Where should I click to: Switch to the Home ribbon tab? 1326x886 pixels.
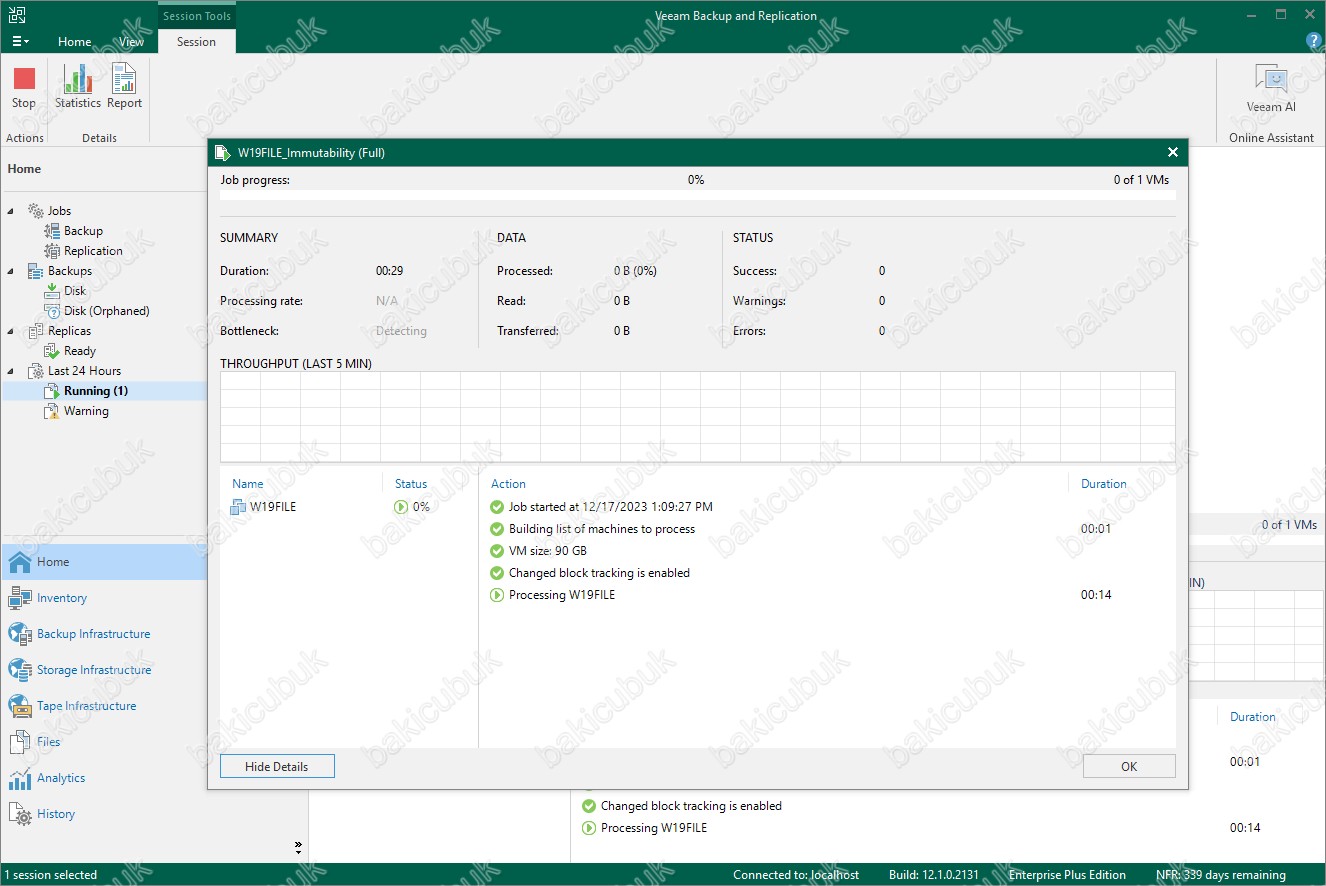(75, 42)
